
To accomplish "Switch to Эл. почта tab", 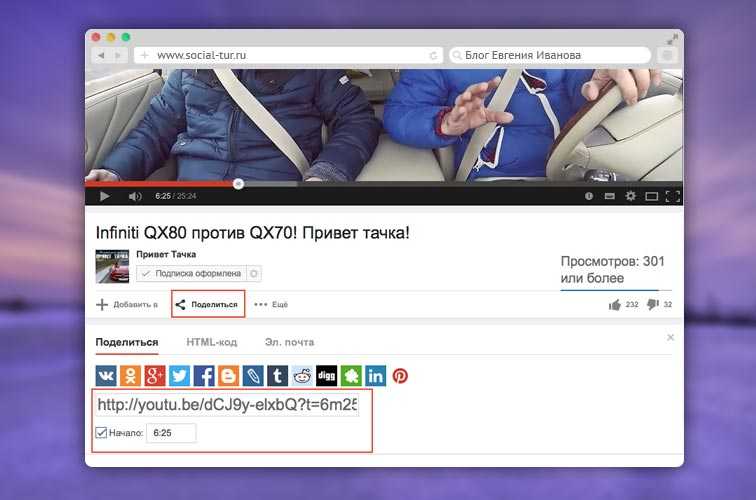I will click(x=289, y=342).
